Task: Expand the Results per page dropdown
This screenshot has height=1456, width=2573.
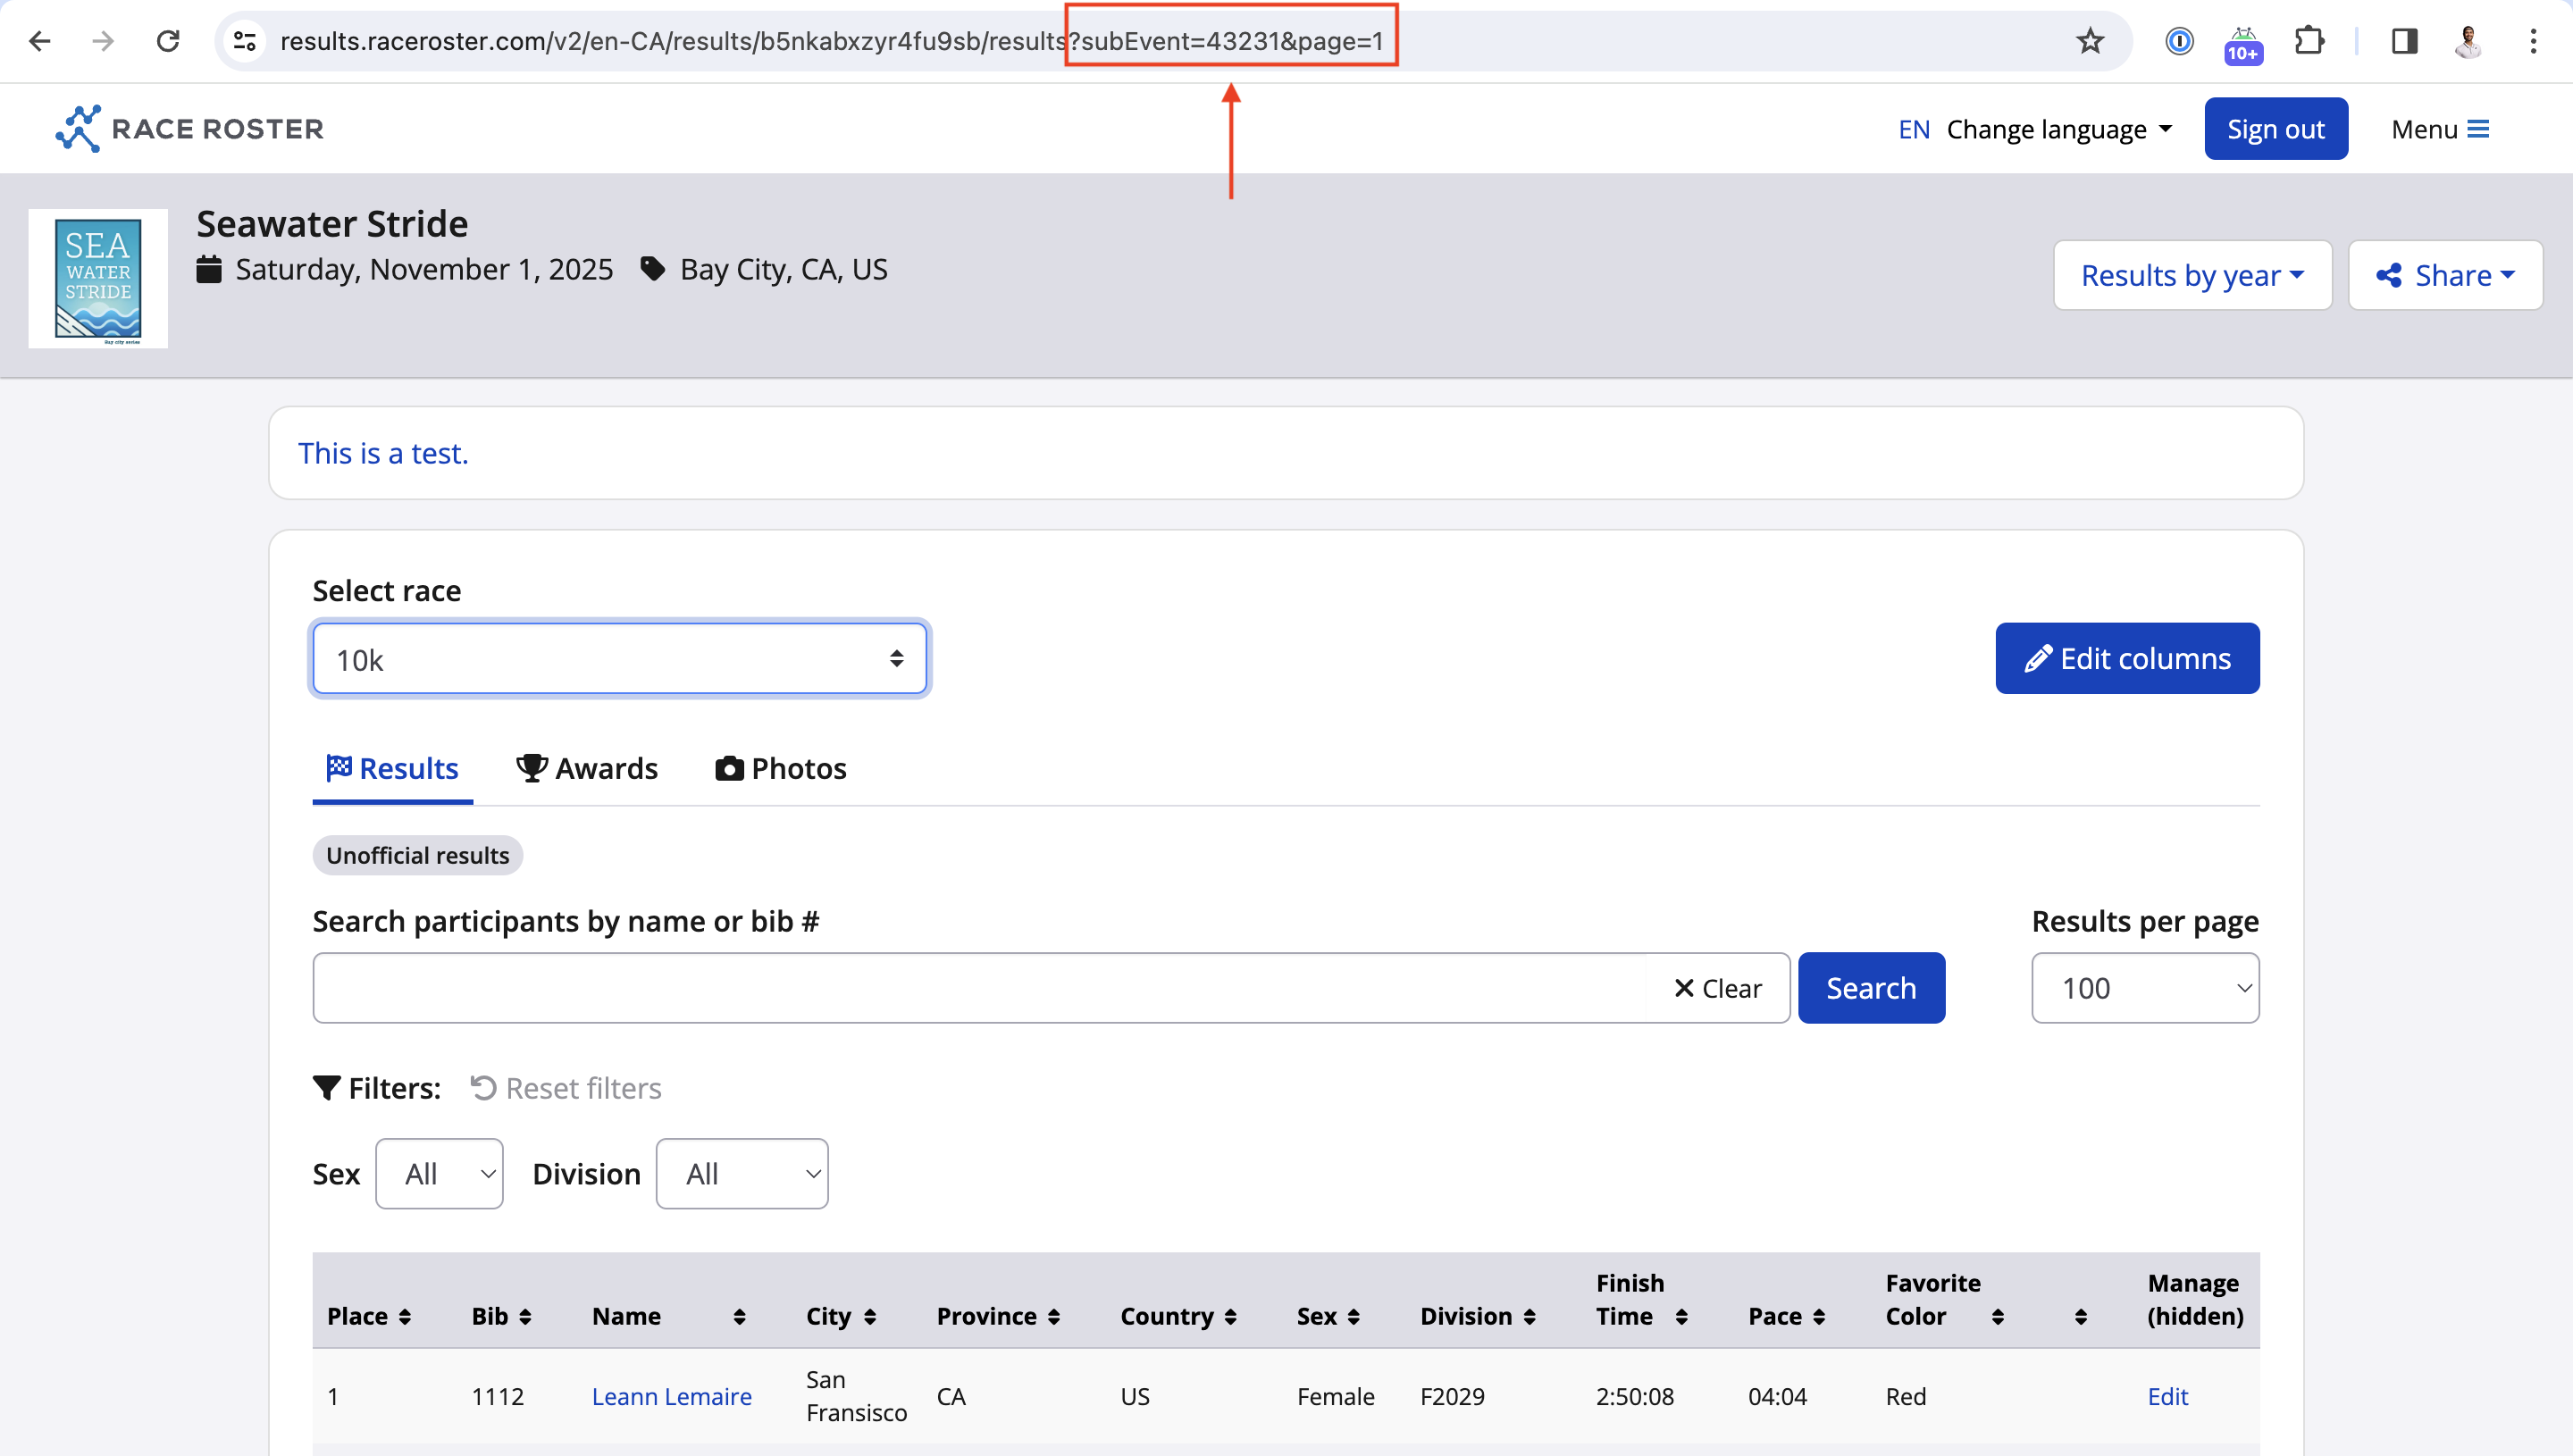Action: pos(2144,988)
